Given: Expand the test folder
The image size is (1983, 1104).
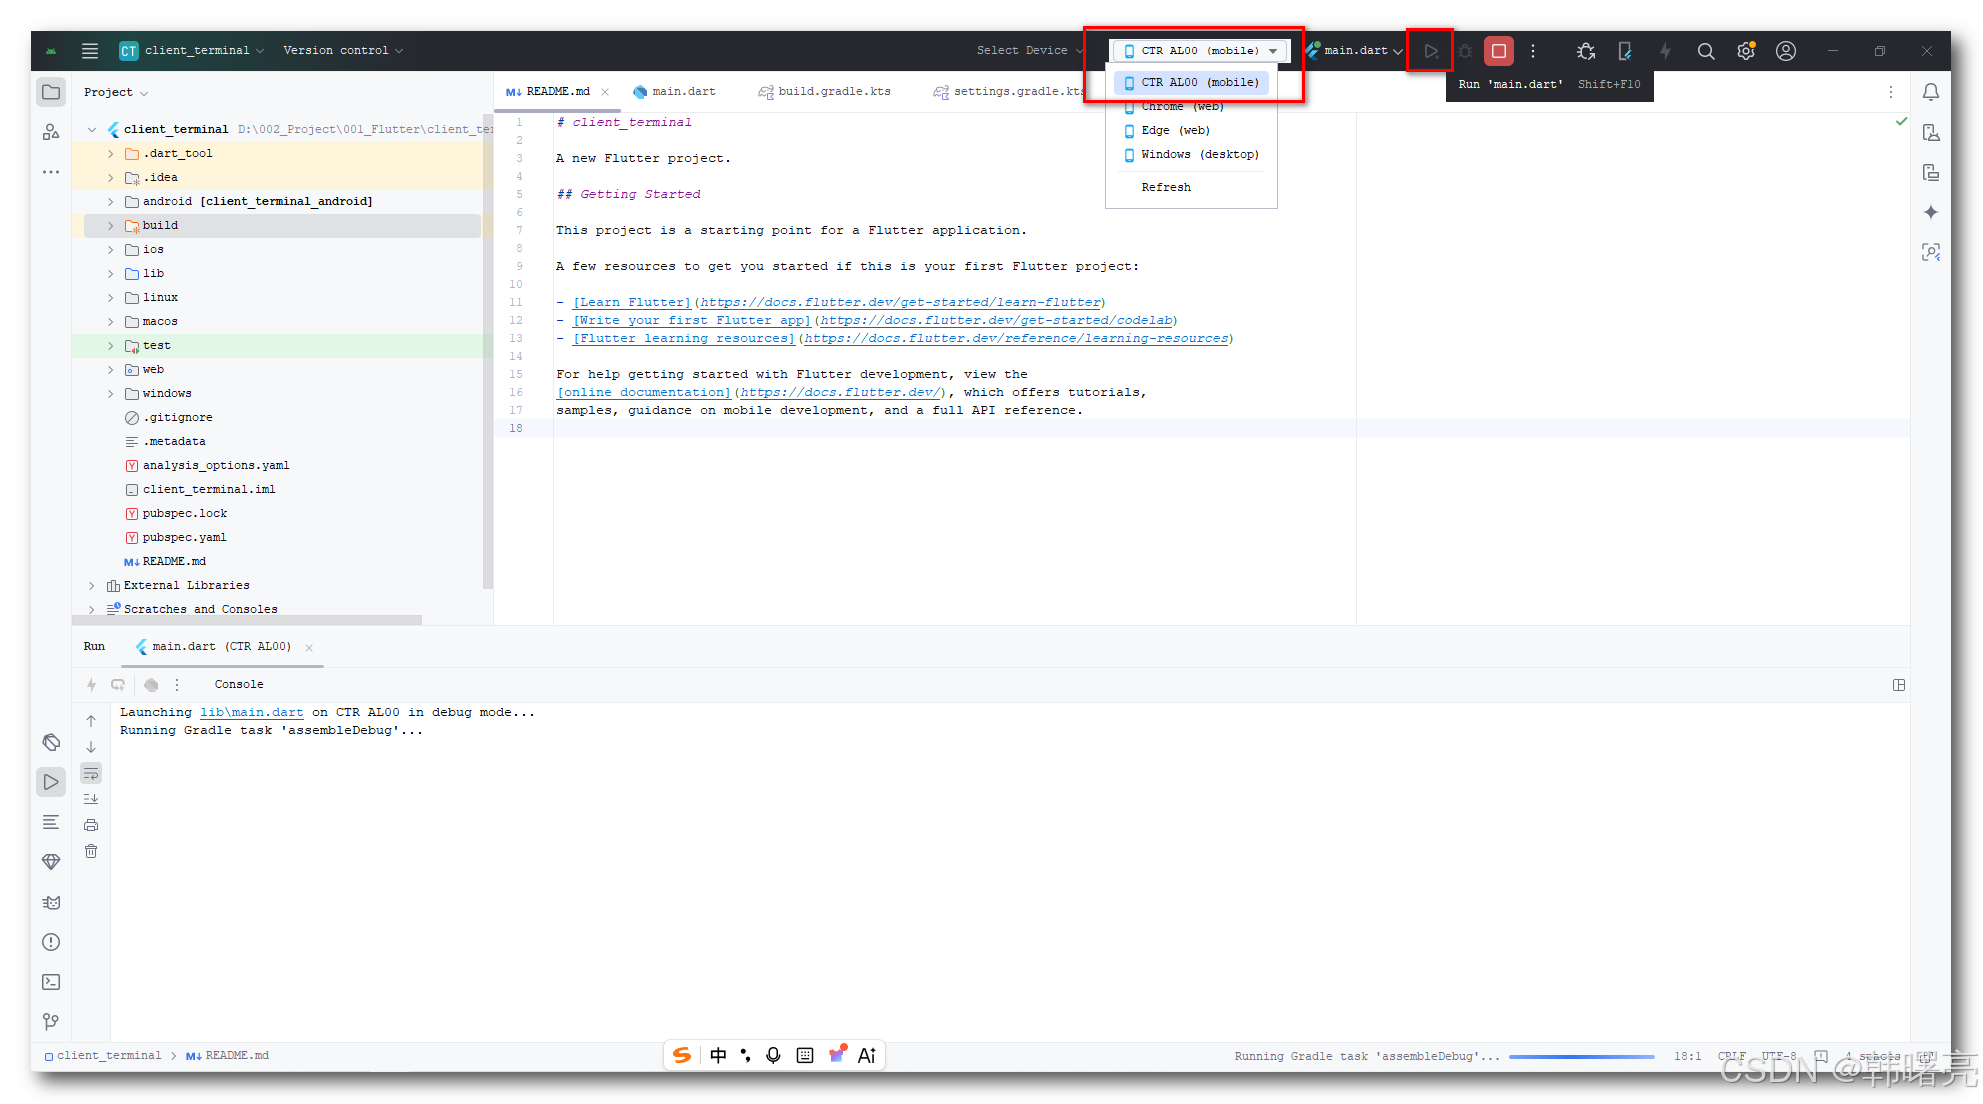Looking at the screenshot, I should coord(111,346).
